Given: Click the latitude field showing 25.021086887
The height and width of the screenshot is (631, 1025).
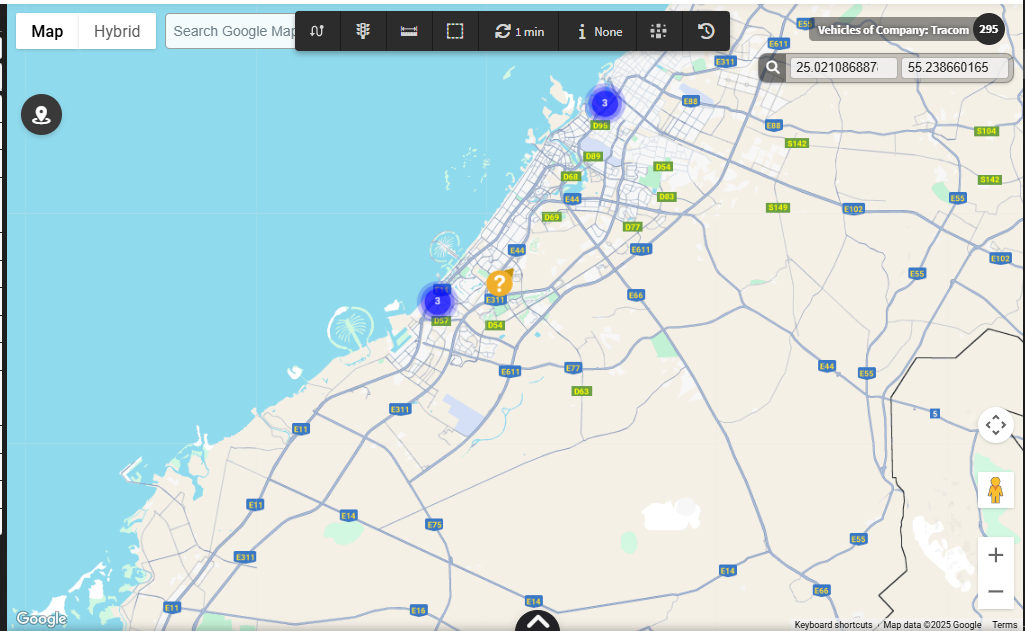Looking at the screenshot, I should pyautogui.click(x=842, y=68).
